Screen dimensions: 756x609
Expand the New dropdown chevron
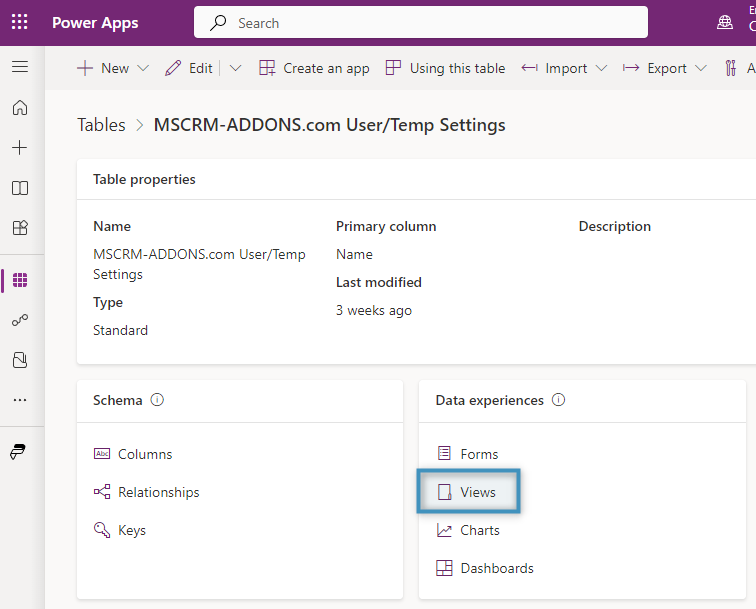point(143,68)
